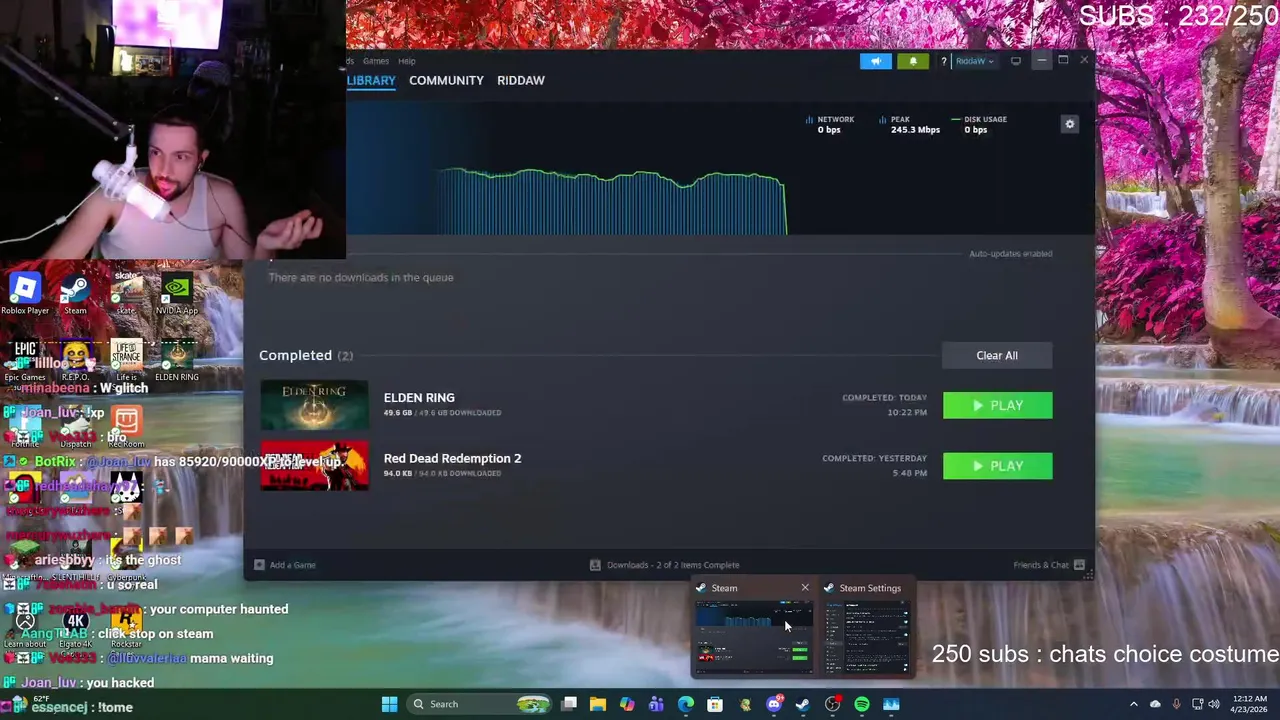This screenshot has height=720, width=1280.
Task: Open Steam notifications bell
Action: coord(912,61)
